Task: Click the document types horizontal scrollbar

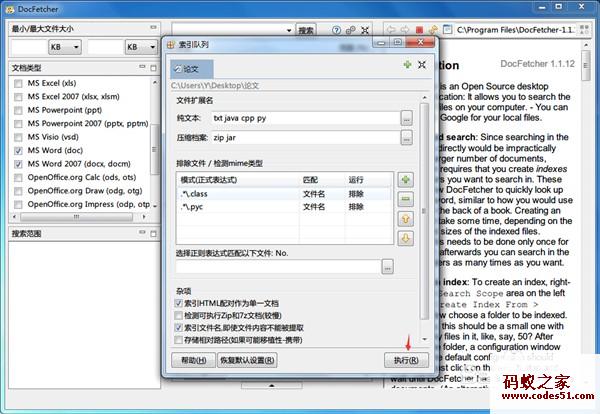Action: (79, 217)
